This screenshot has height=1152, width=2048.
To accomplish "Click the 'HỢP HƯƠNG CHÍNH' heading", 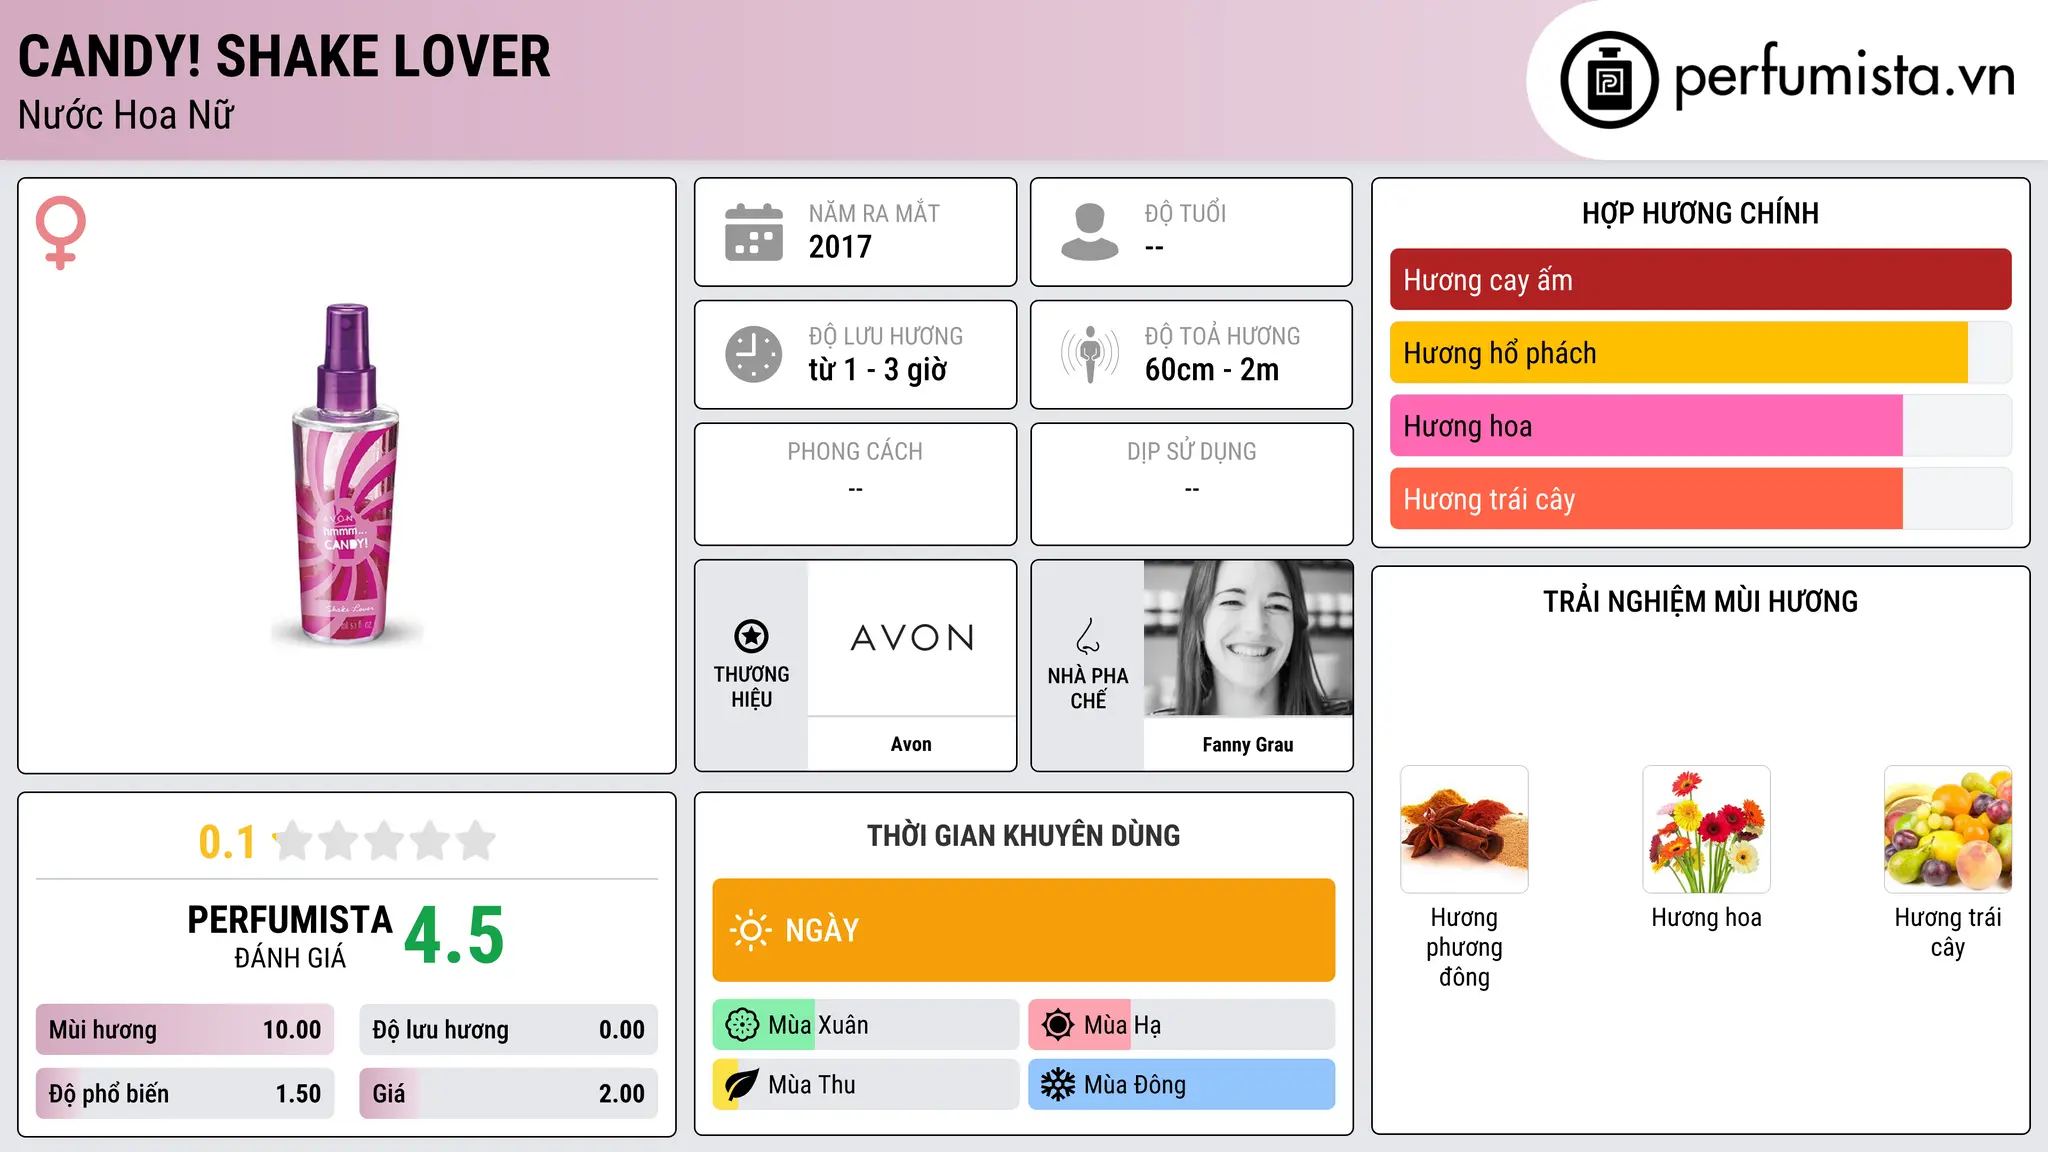I will point(1700,213).
